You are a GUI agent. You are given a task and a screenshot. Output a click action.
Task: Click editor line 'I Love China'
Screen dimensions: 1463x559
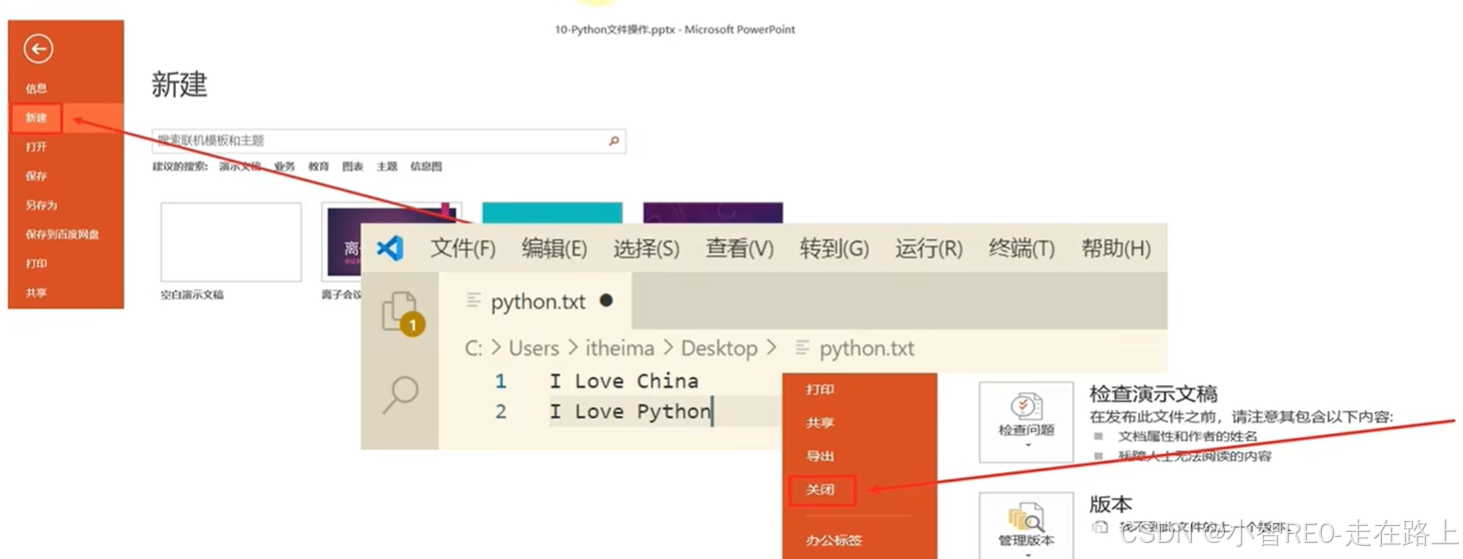(x=624, y=381)
